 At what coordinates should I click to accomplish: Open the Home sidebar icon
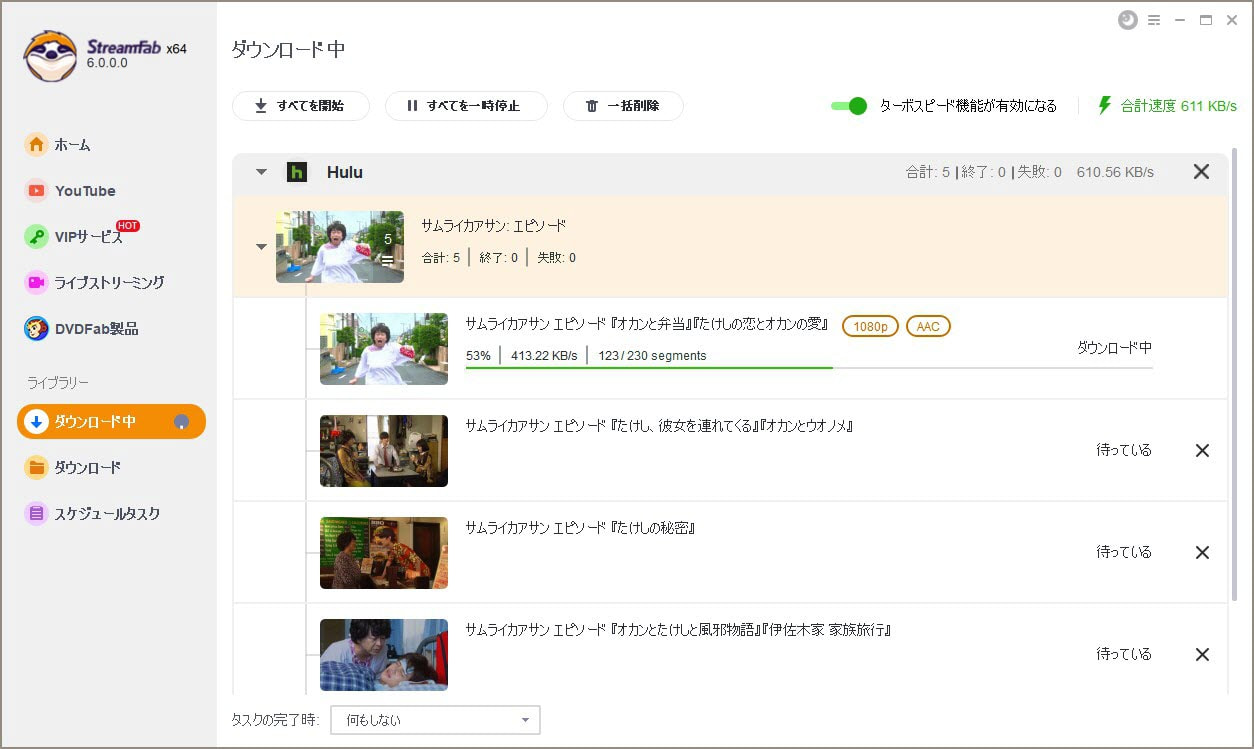[x=36, y=144]
